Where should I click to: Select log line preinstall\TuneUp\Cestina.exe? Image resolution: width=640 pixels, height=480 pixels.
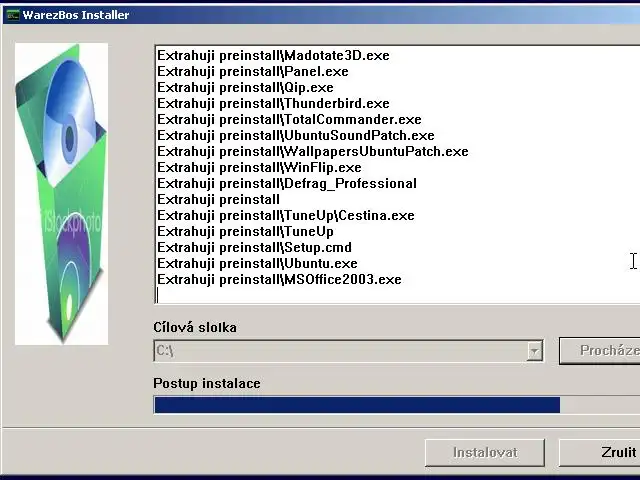tap(286, 216)
